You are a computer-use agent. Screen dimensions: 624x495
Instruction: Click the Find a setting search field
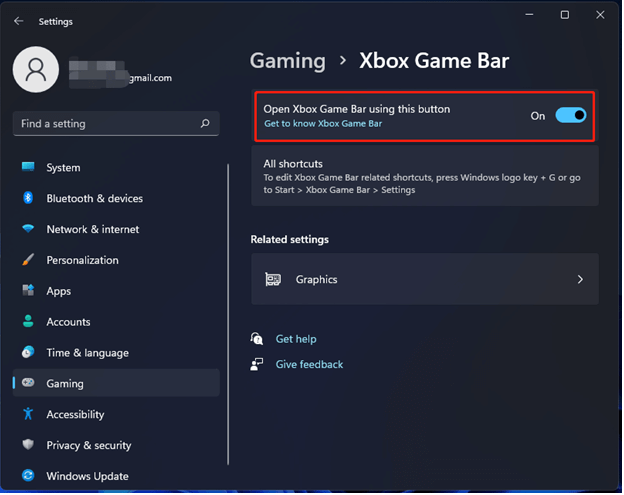(116, 124)
